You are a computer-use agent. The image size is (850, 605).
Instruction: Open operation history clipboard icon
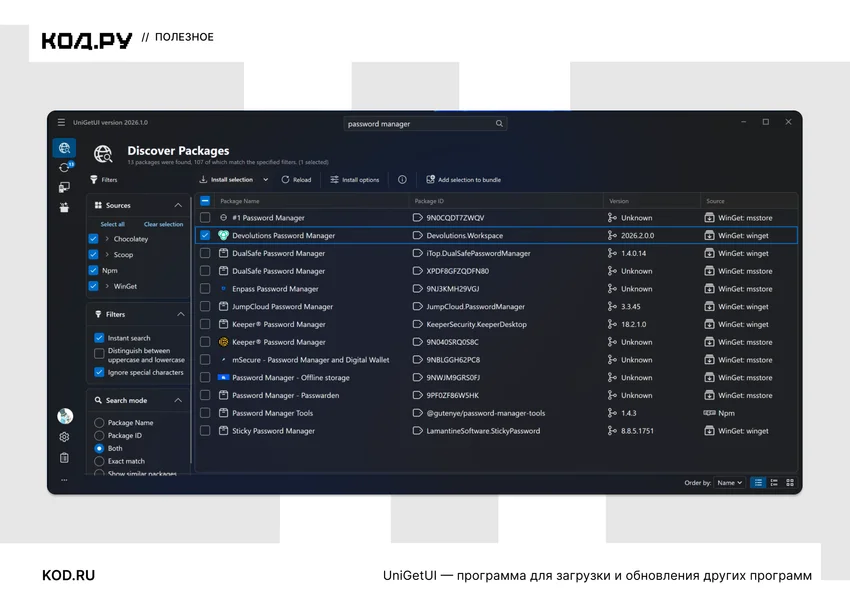[x=64, y=458]
